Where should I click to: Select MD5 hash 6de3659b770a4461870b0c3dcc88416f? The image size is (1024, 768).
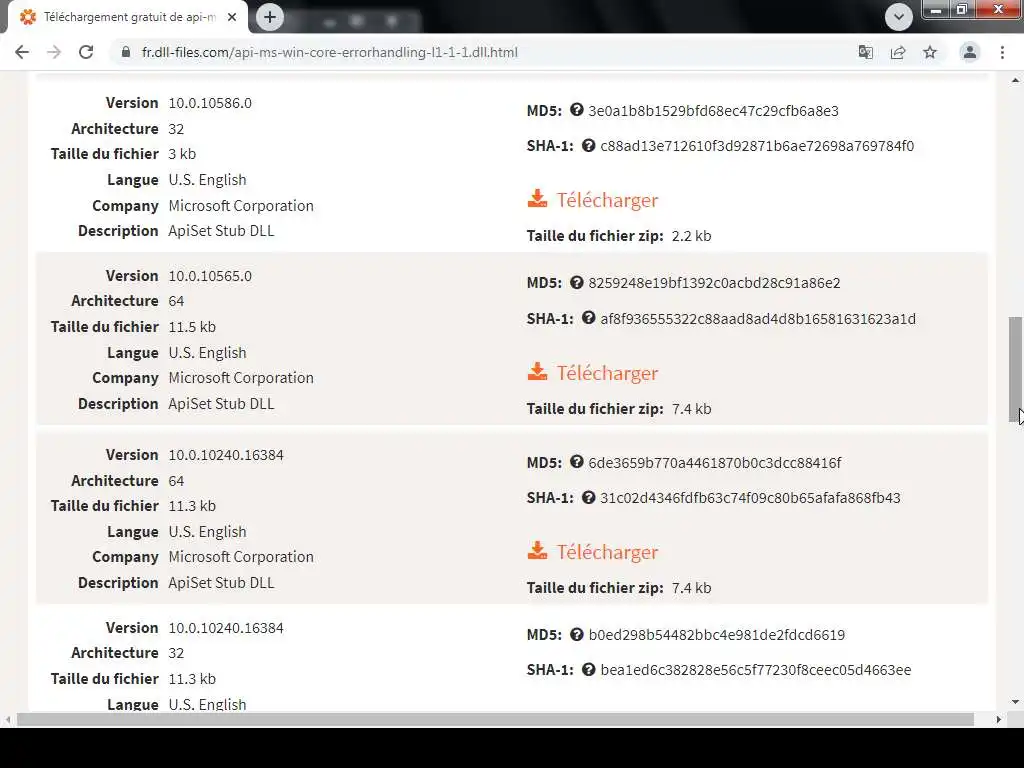tap(714, 462)
